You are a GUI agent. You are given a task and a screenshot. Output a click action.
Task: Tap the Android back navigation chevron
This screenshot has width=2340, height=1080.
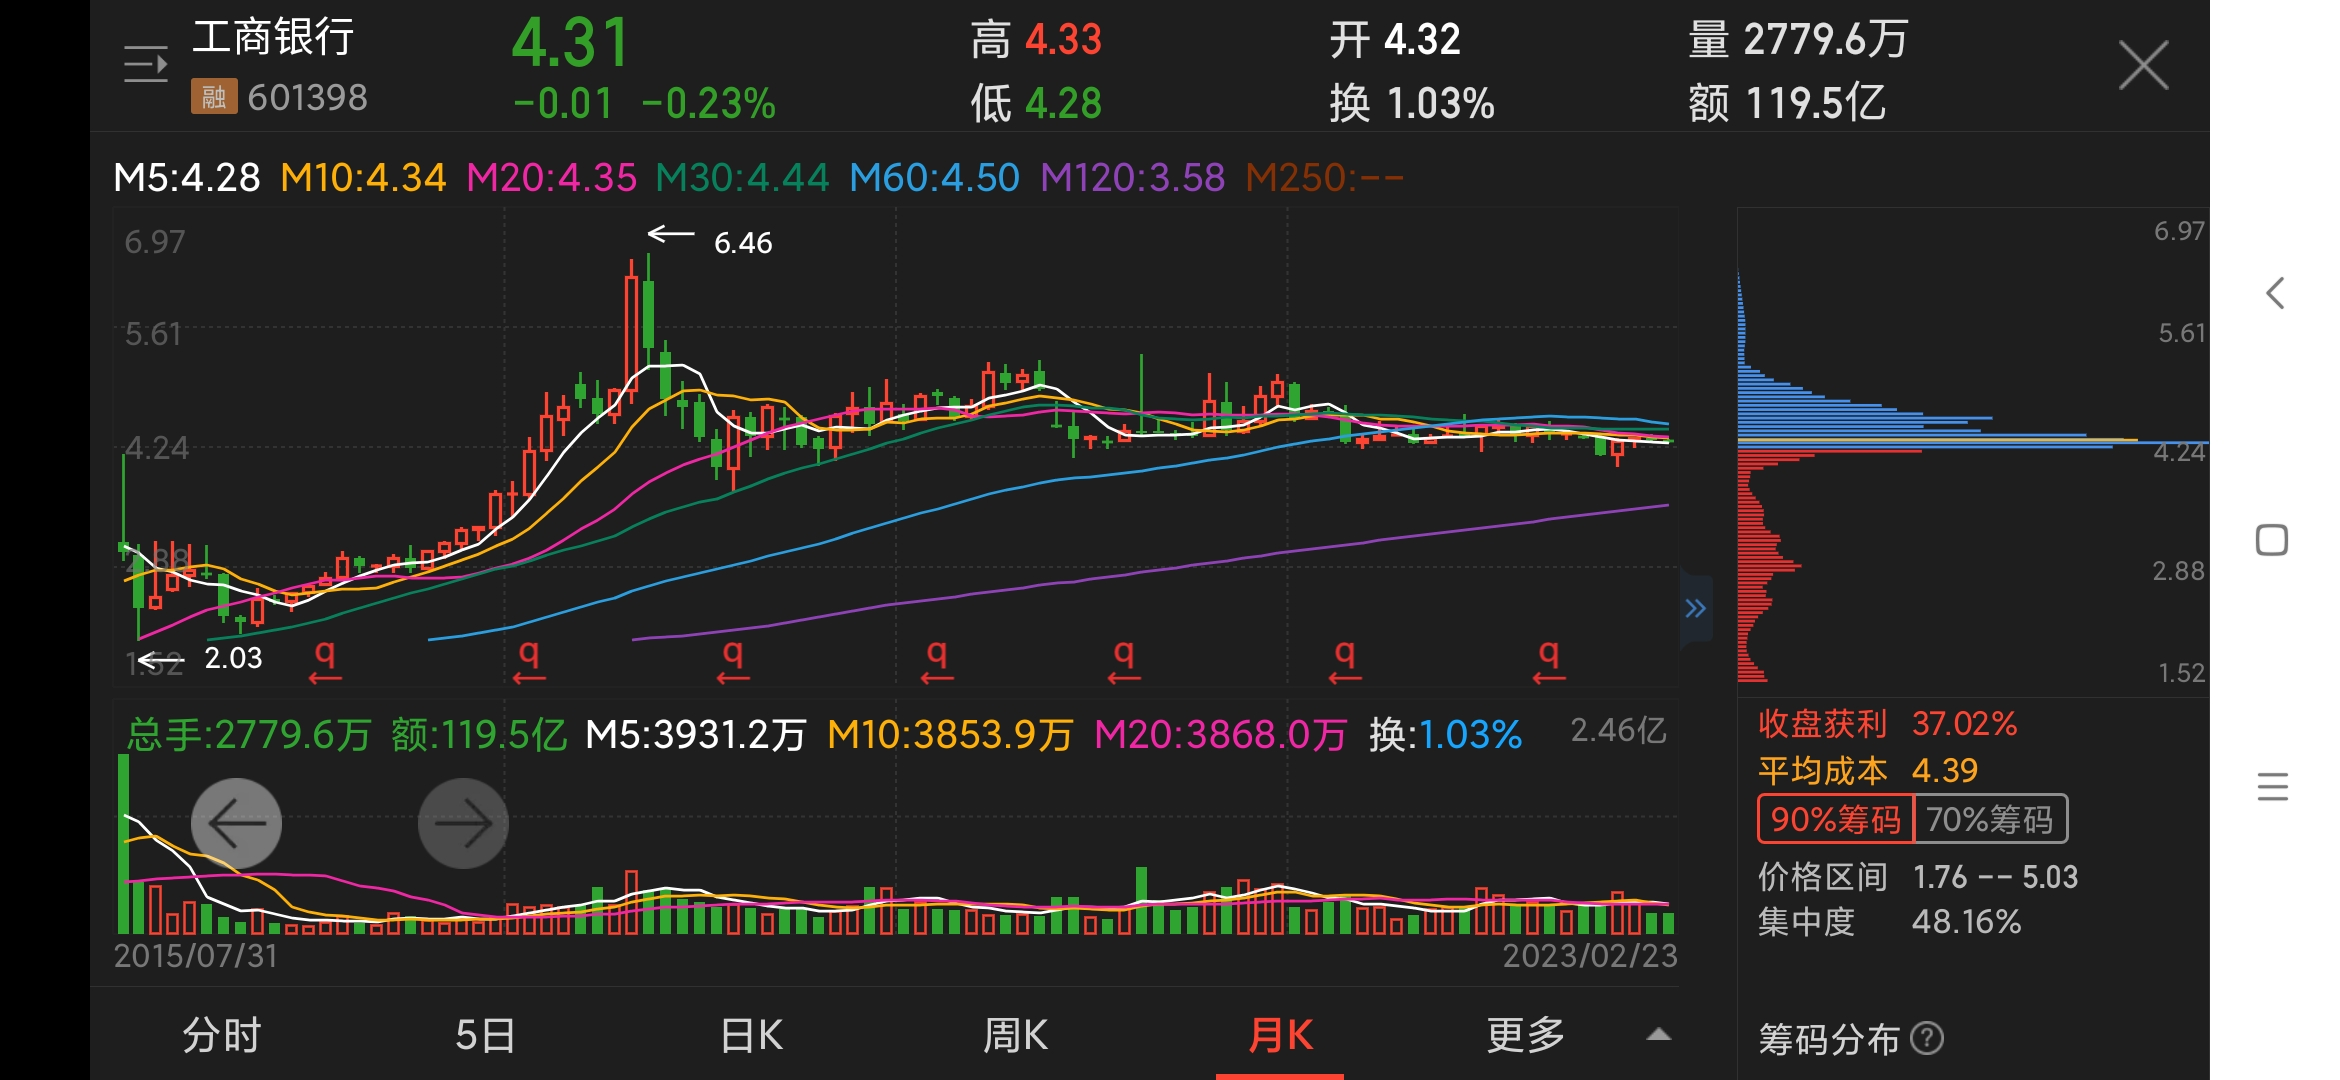[x=2275, y=293]
